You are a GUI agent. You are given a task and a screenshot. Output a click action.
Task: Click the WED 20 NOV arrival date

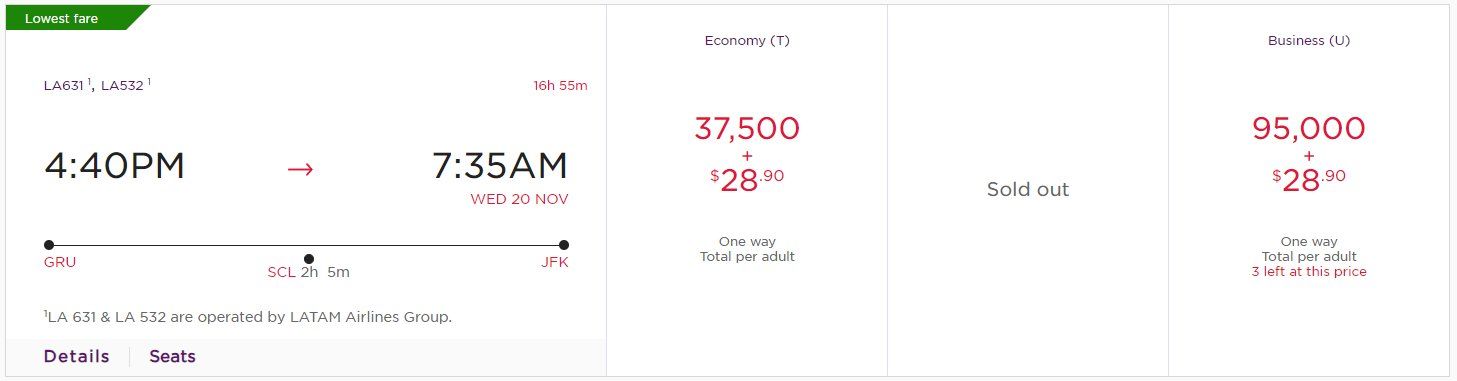point(519,199)
